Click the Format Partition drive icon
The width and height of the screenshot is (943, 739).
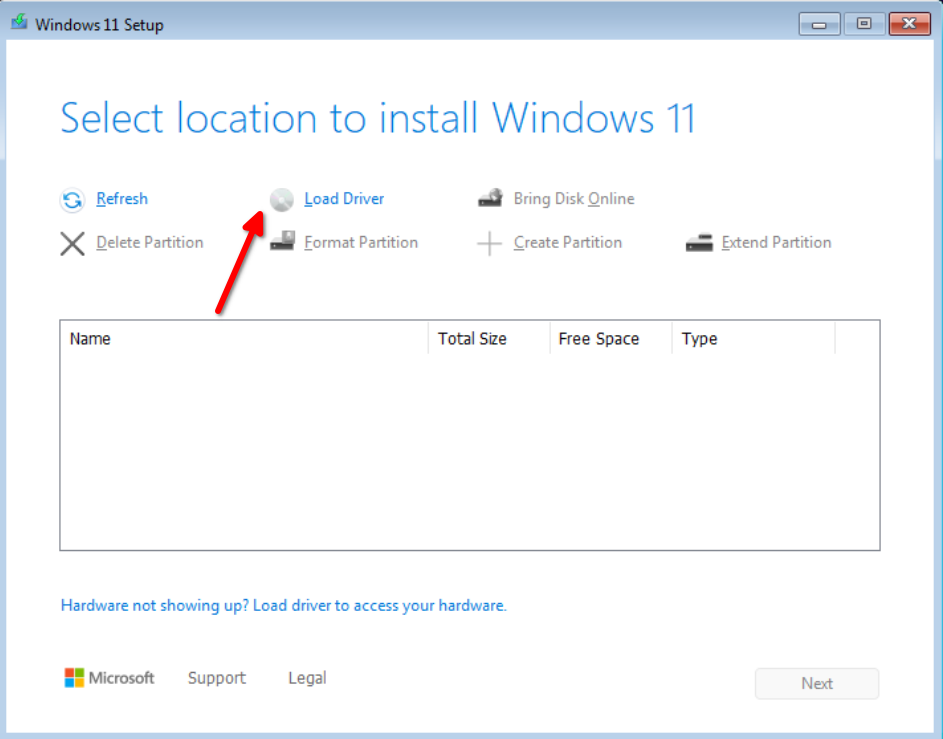282,241
